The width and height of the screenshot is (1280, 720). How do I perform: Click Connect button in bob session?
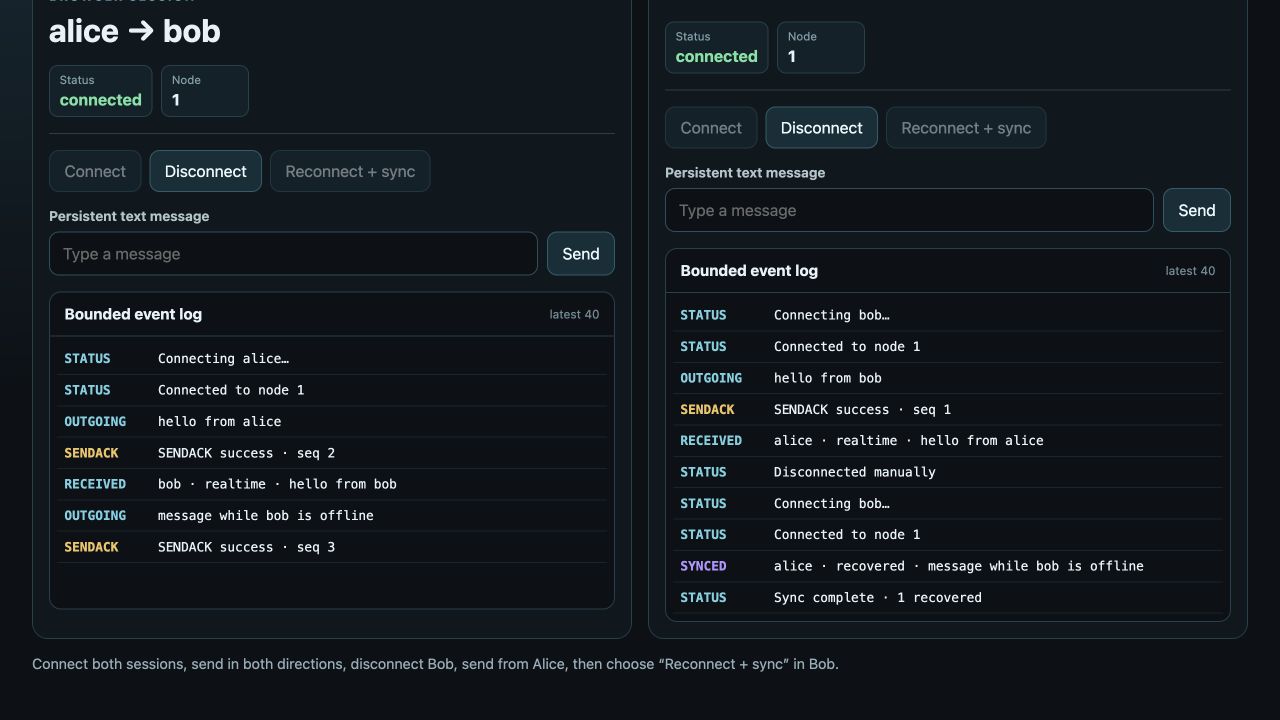[711, 128]
